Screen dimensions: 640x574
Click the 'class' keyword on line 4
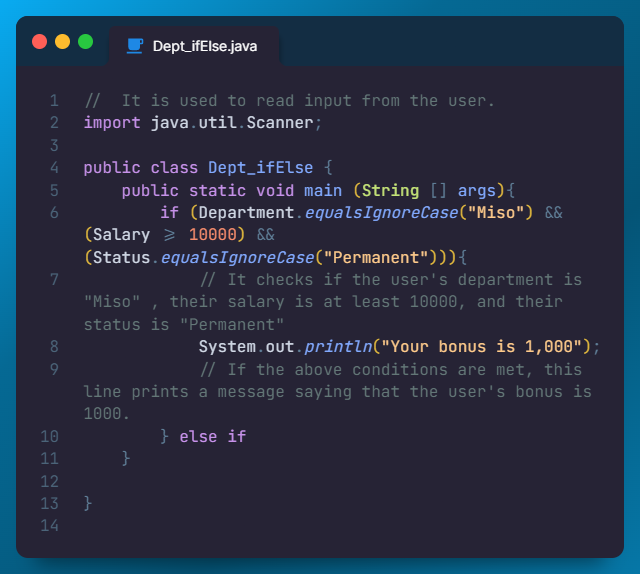coord(174,168)
